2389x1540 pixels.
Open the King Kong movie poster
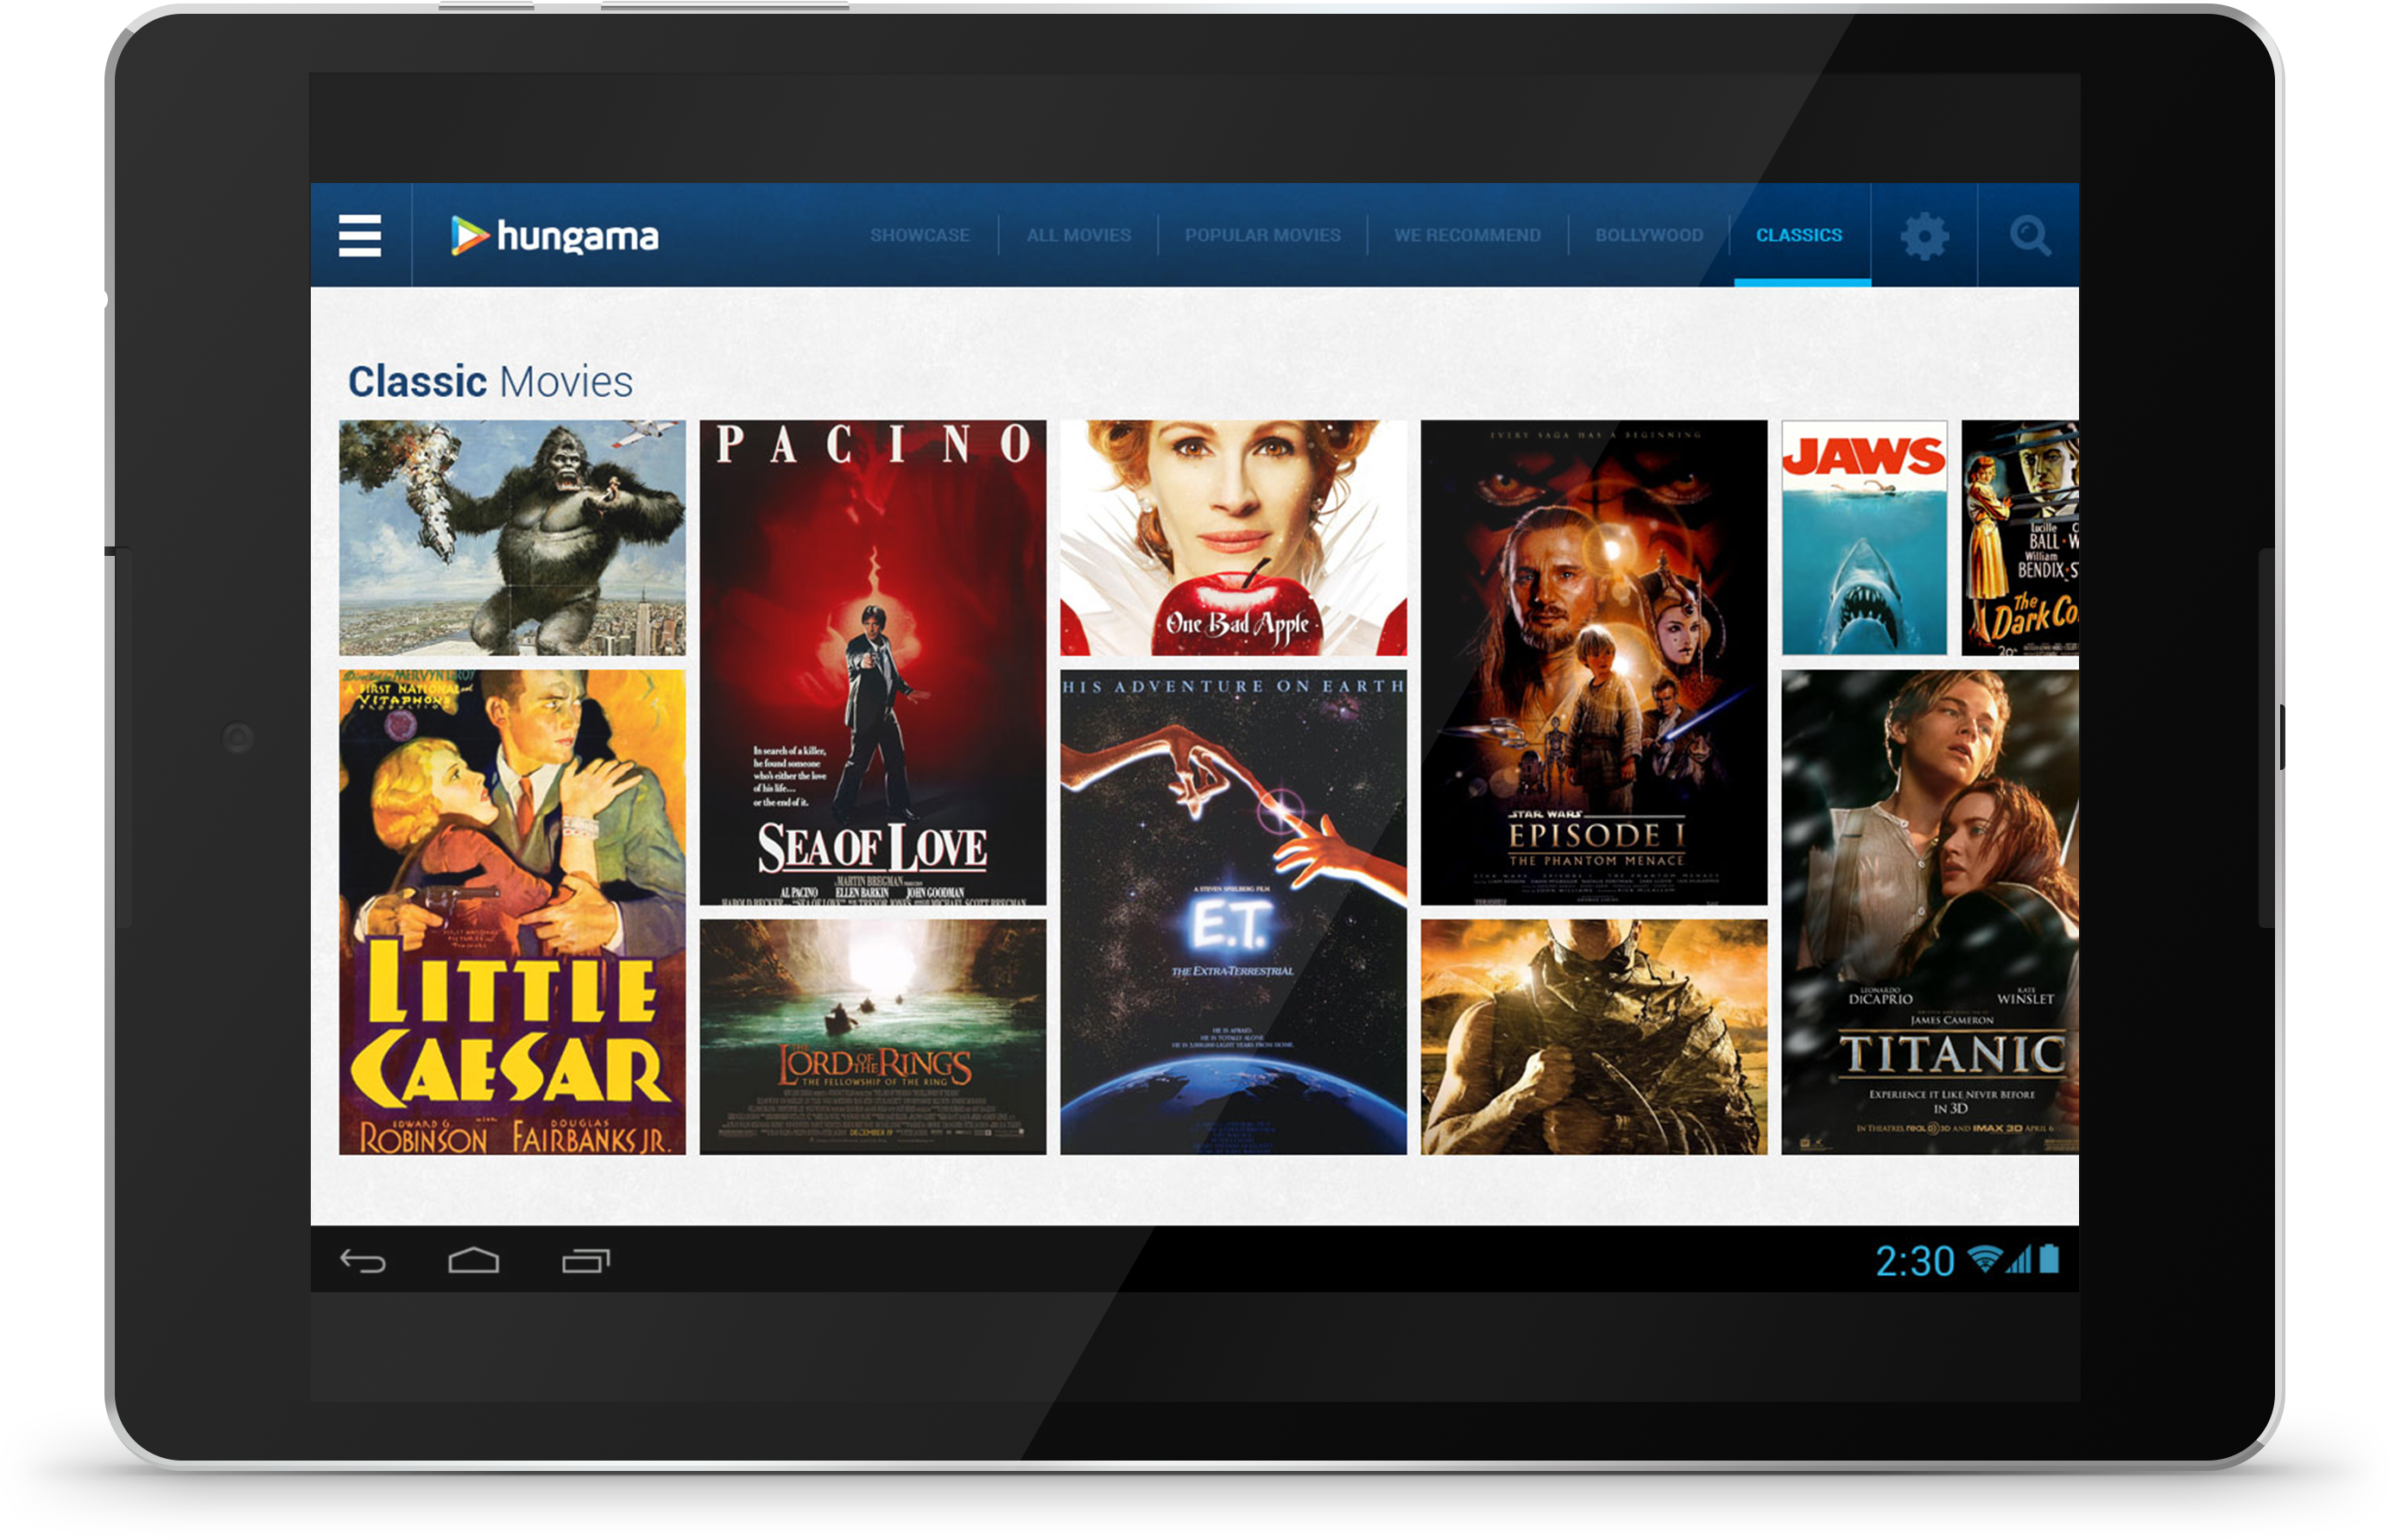[x=512, y=538]
